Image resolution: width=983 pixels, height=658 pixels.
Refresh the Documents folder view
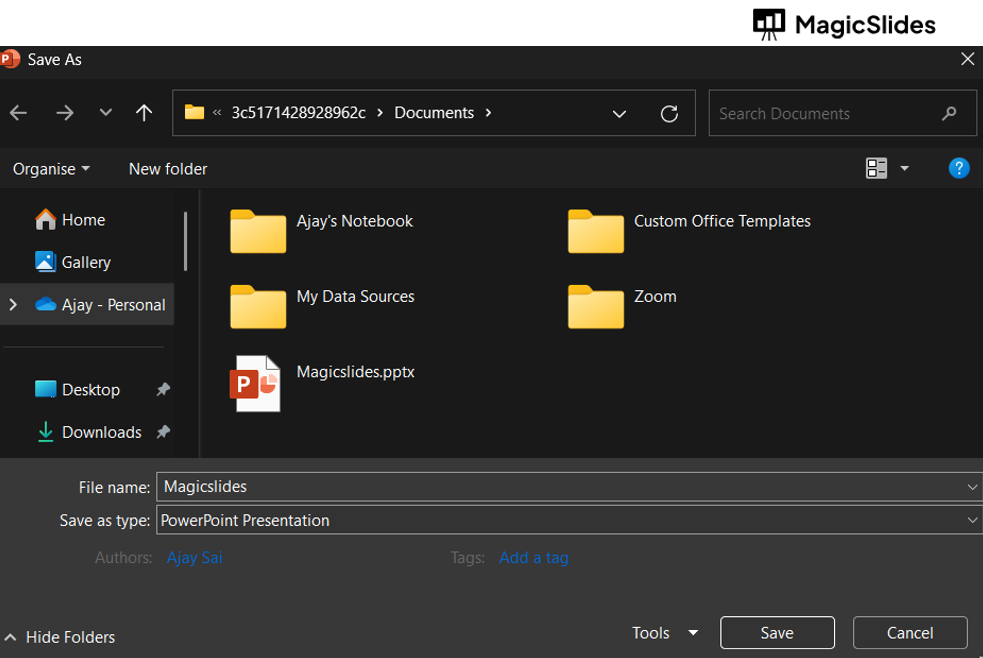point(670,113)
